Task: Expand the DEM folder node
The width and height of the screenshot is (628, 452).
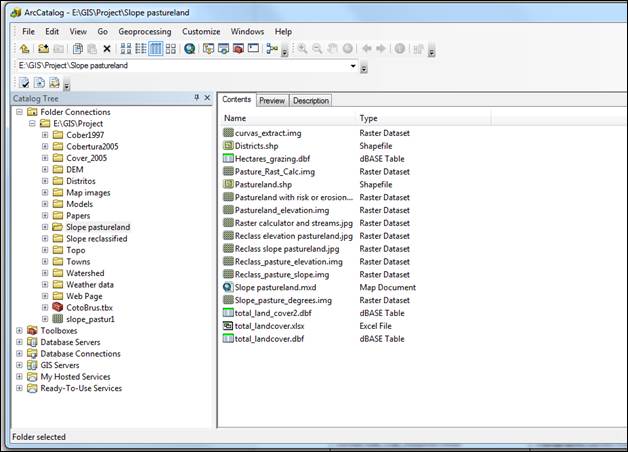Action: (x=45, y=169)
